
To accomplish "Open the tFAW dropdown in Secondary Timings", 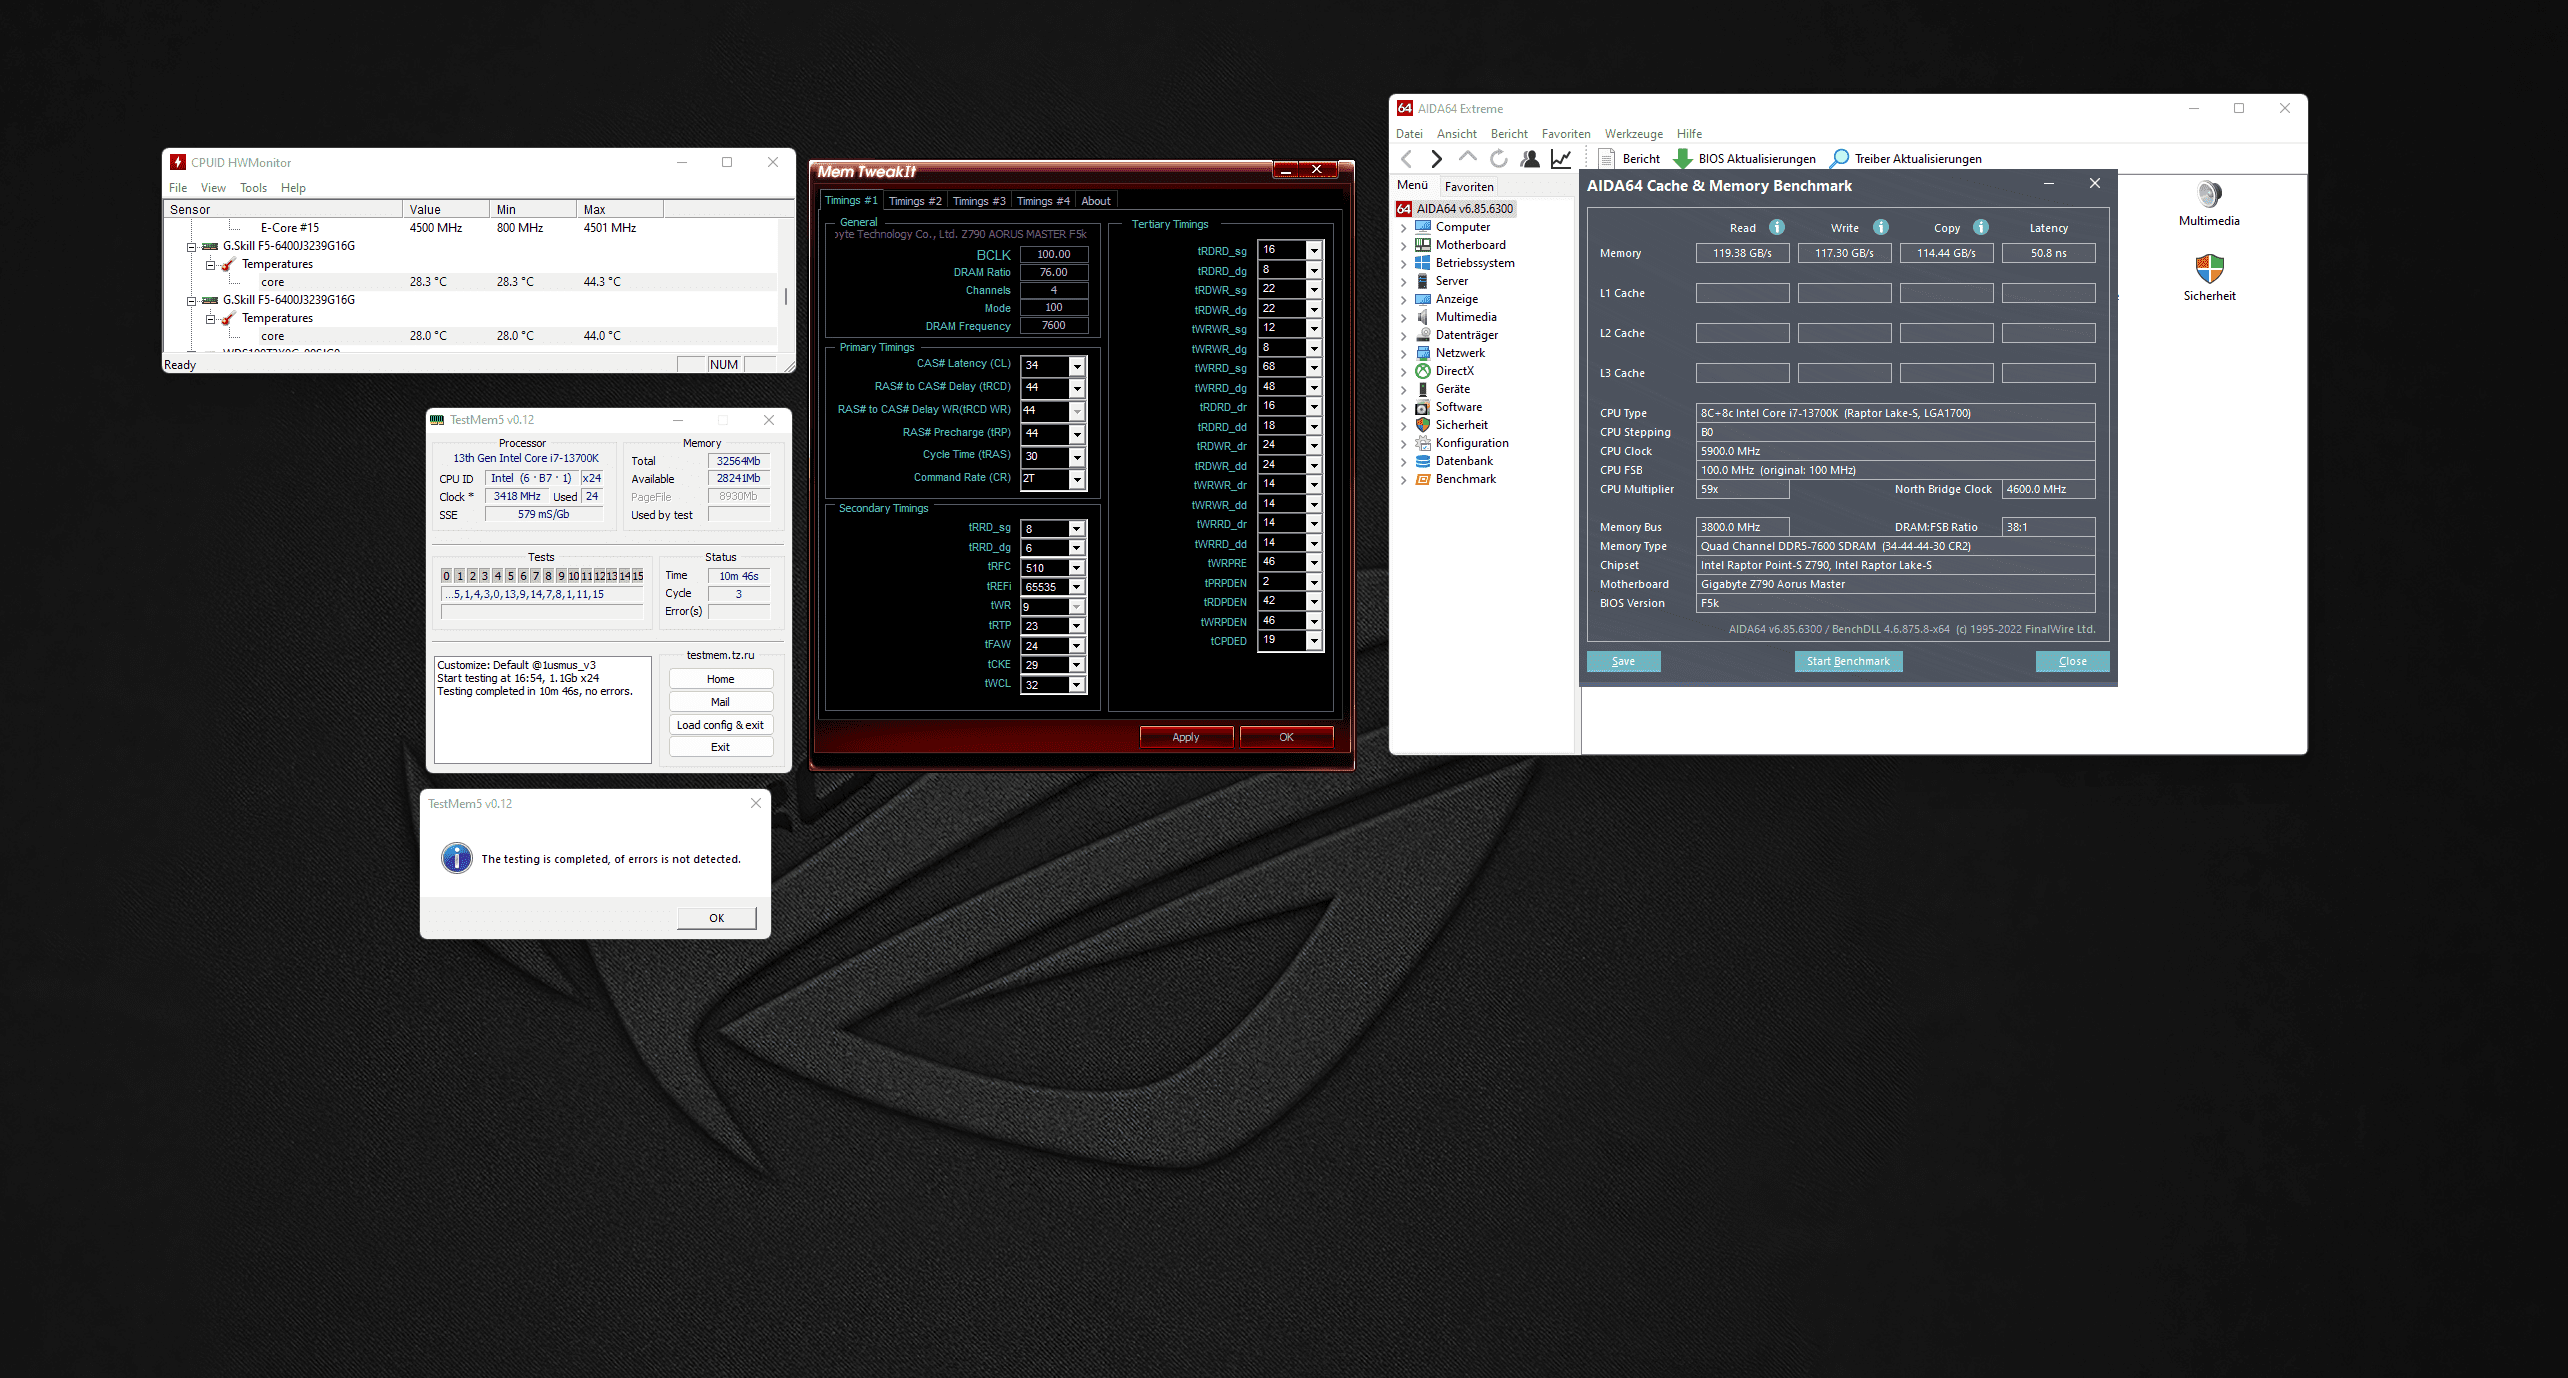I will pos(1077,646).
